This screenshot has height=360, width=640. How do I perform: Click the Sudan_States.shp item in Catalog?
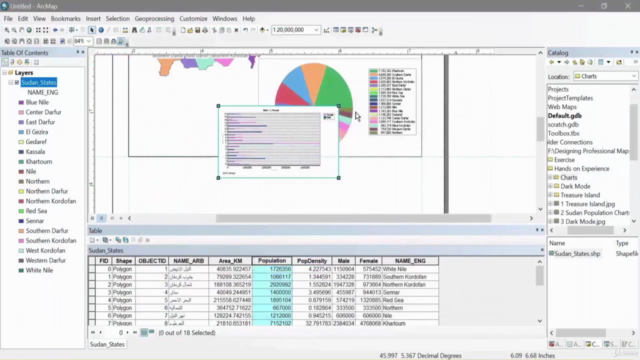pos(577,253)
